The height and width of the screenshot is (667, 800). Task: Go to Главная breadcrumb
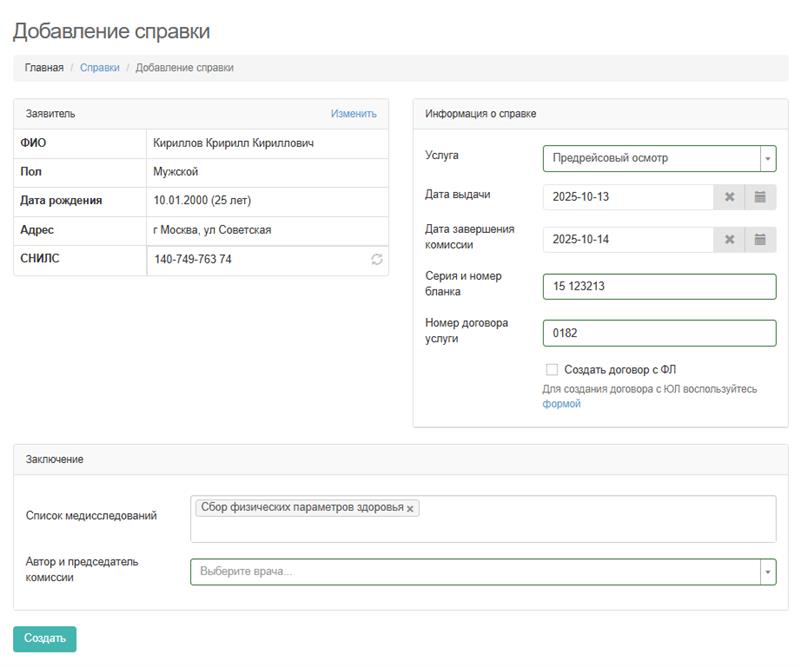[44, 68]
